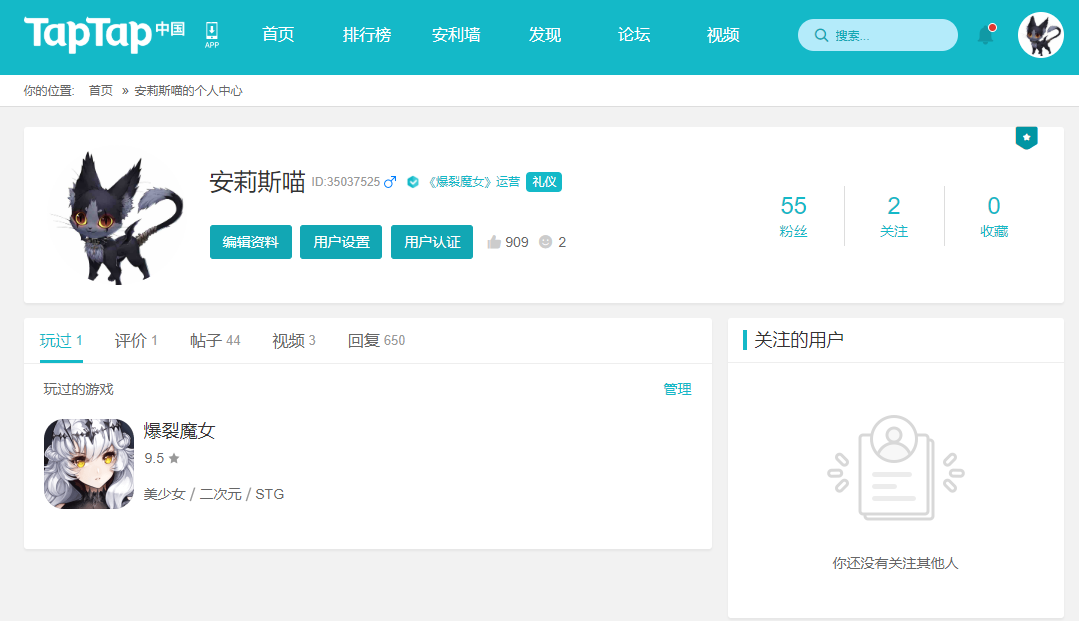Click the TapTap logo
The height and width of the screenshot is (621, 1079).
tap(104, 34)
